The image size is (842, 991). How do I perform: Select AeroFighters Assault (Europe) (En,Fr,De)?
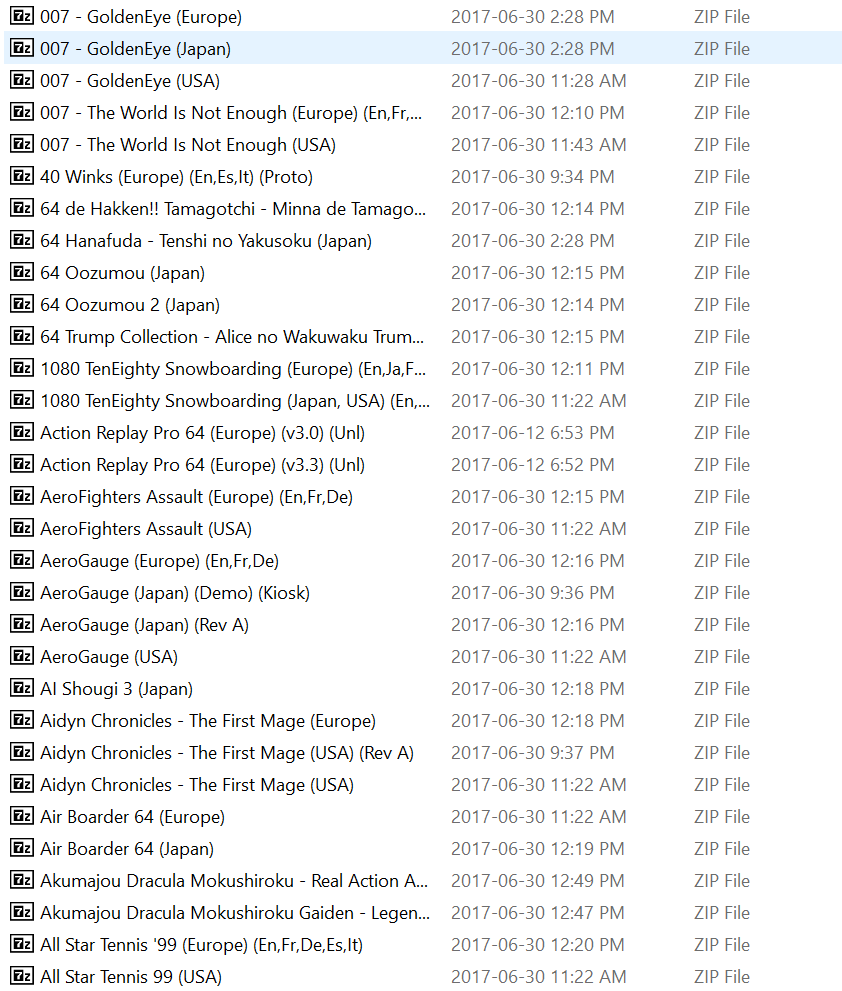pos(197,497)
